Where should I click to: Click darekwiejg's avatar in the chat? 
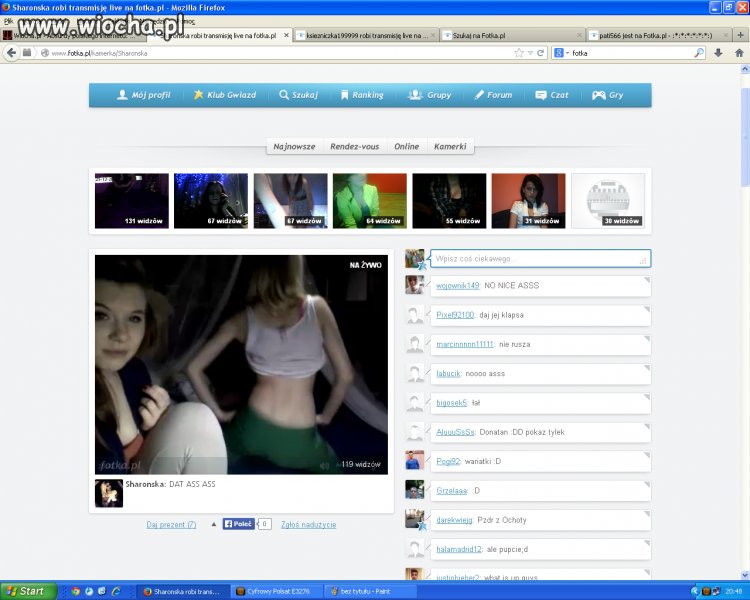[414, 519]
